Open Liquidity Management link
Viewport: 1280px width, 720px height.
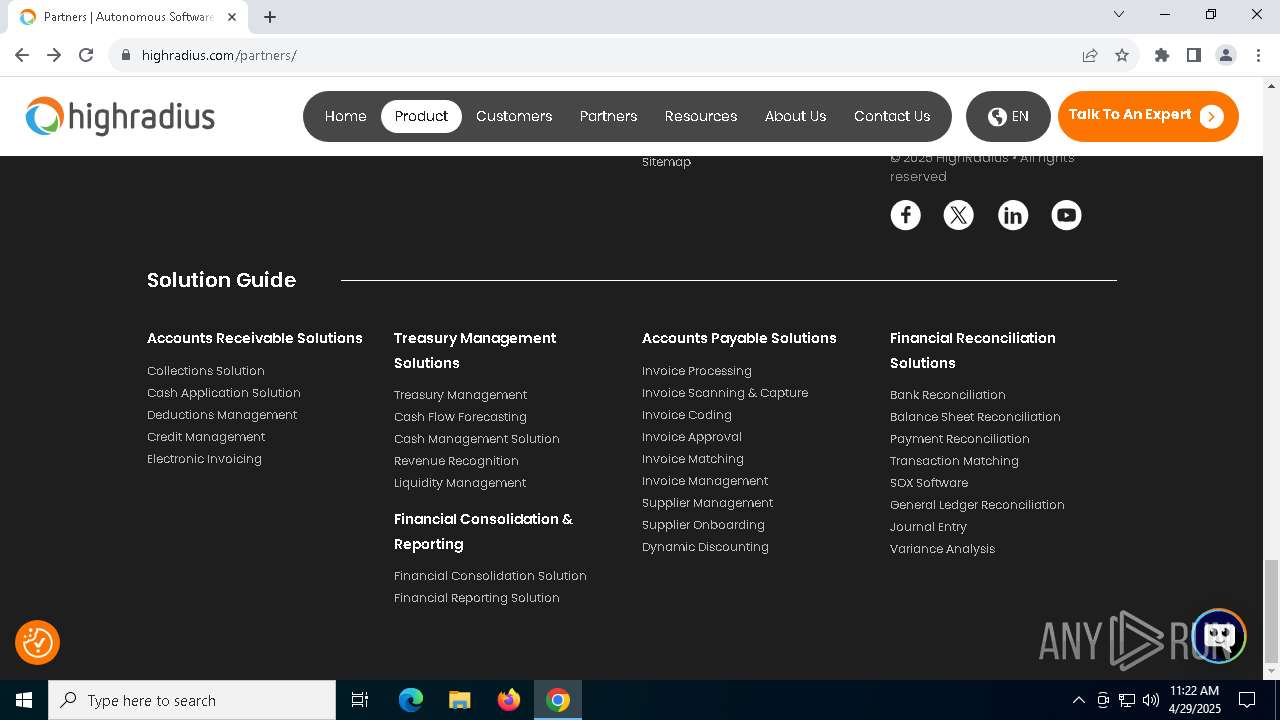(460, 483)
